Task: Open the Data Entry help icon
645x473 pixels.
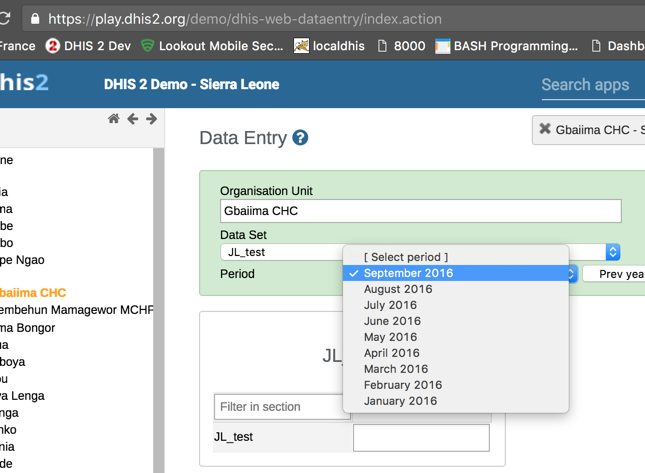Action: pos(300,139)
